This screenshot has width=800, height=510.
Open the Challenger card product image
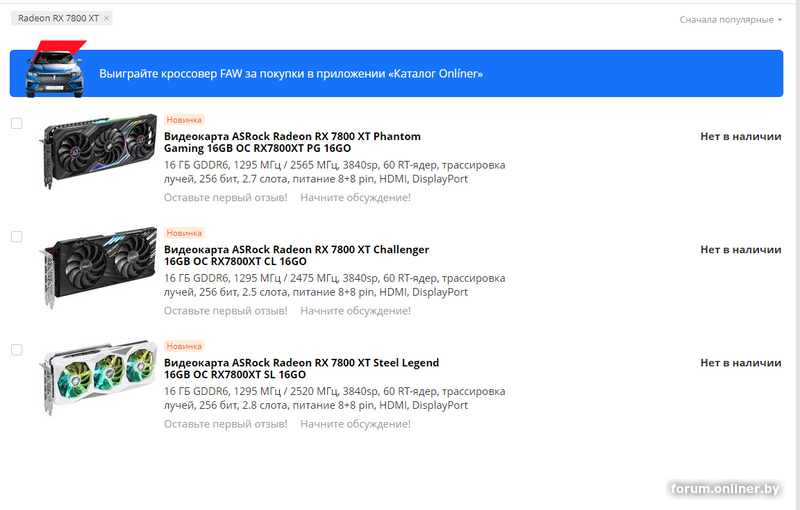coord(98,267)
